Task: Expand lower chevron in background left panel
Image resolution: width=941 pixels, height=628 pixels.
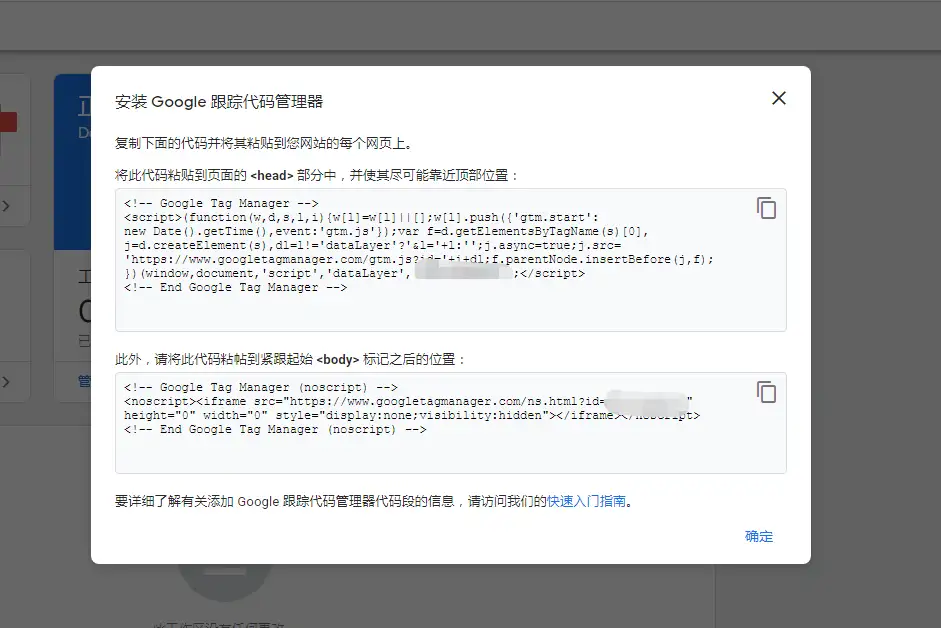Action: (x=6, y=382)
